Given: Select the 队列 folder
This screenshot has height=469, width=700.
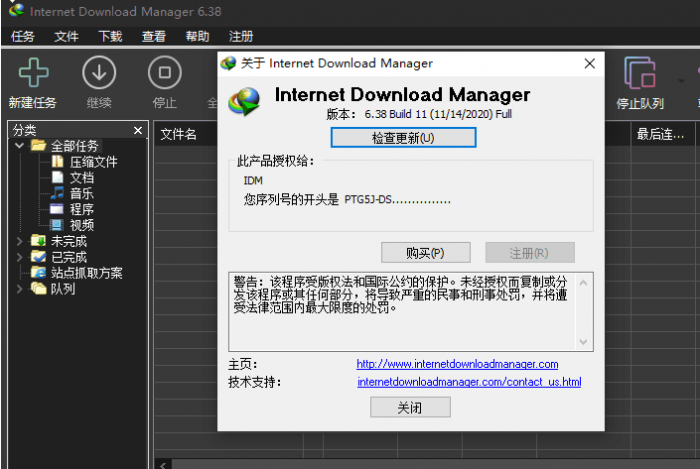Looking at the screenshot, I should coord(62,289).
